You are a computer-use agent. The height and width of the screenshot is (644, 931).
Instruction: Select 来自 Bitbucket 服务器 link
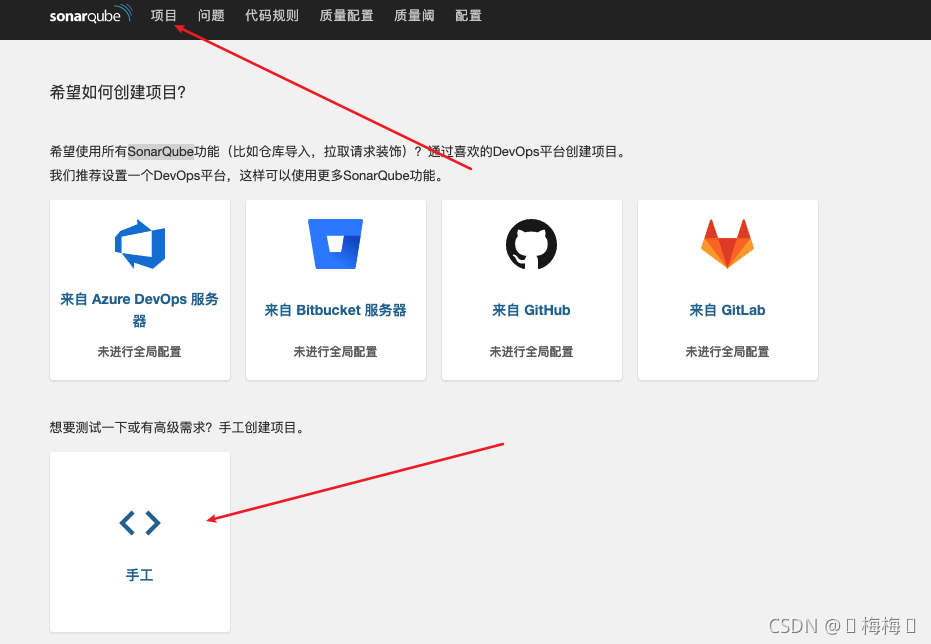[x=335, y=310]
